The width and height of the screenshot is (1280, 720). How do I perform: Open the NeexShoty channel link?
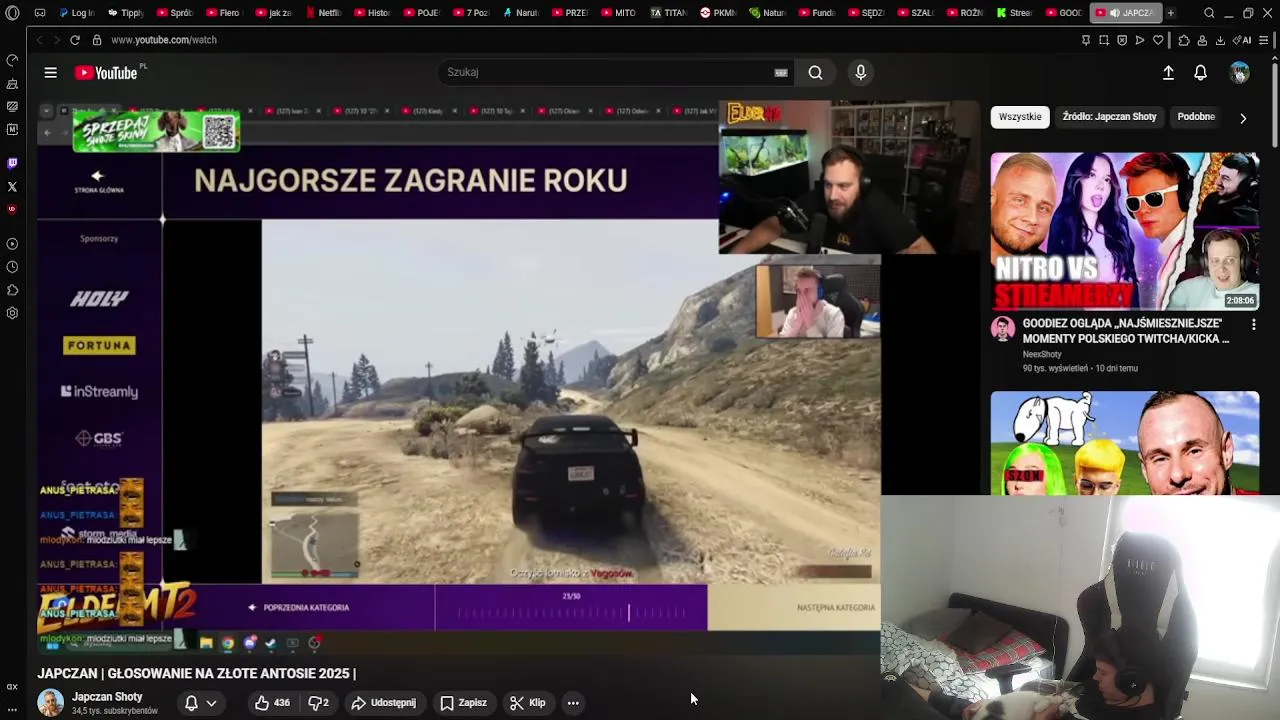(x=1042, y=354)
